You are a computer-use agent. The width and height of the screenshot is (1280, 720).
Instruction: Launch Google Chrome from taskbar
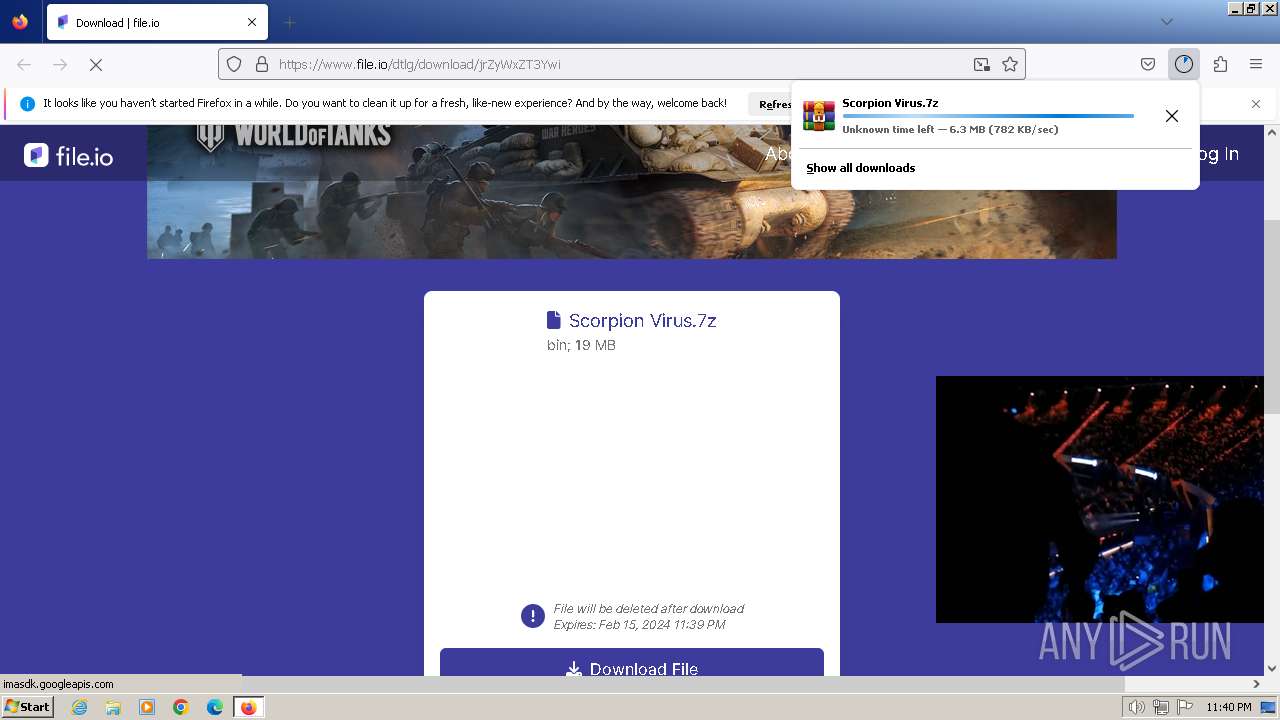coord(181,707)
